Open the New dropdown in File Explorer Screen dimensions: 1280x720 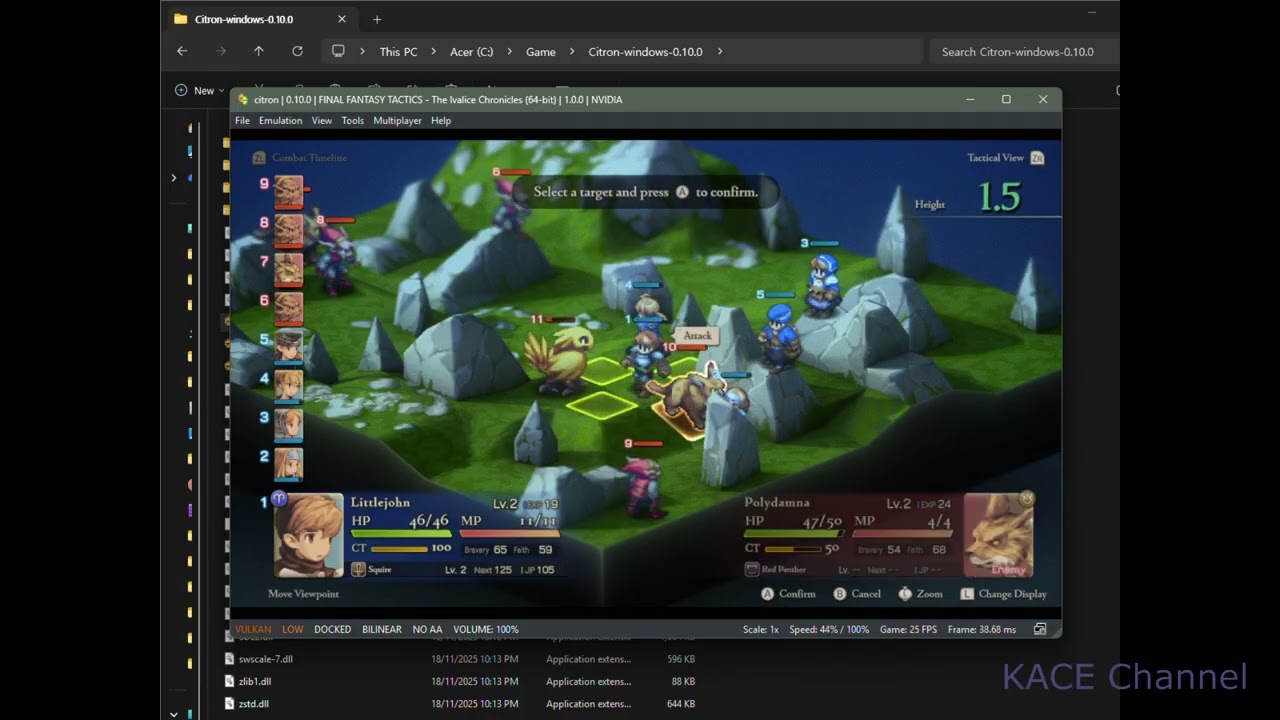click(x=199, y=90)
